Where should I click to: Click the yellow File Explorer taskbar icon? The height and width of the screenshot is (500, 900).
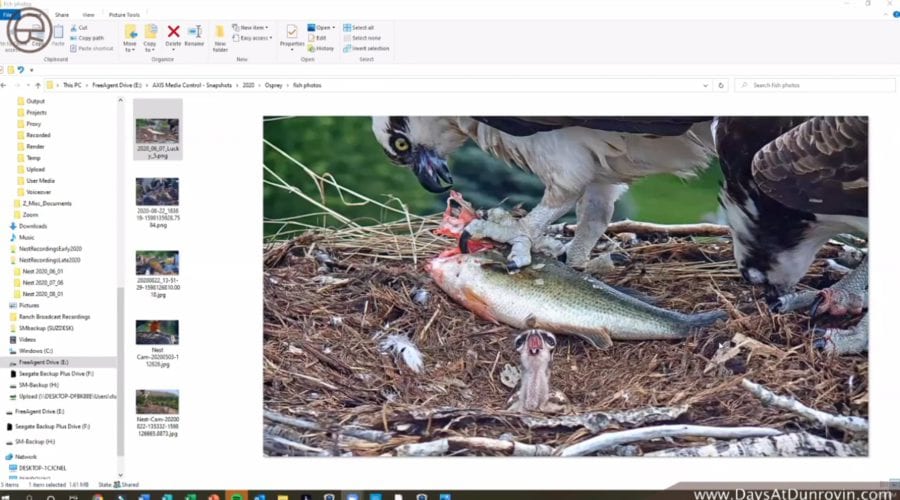(x=282, y=497)
